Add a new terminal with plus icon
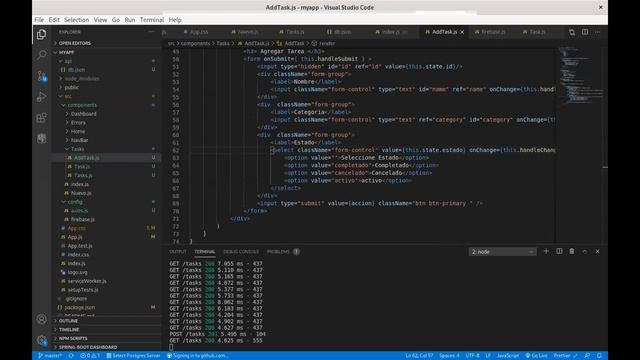The width and height of the screenshot is (640, 360). coord(546,251)
